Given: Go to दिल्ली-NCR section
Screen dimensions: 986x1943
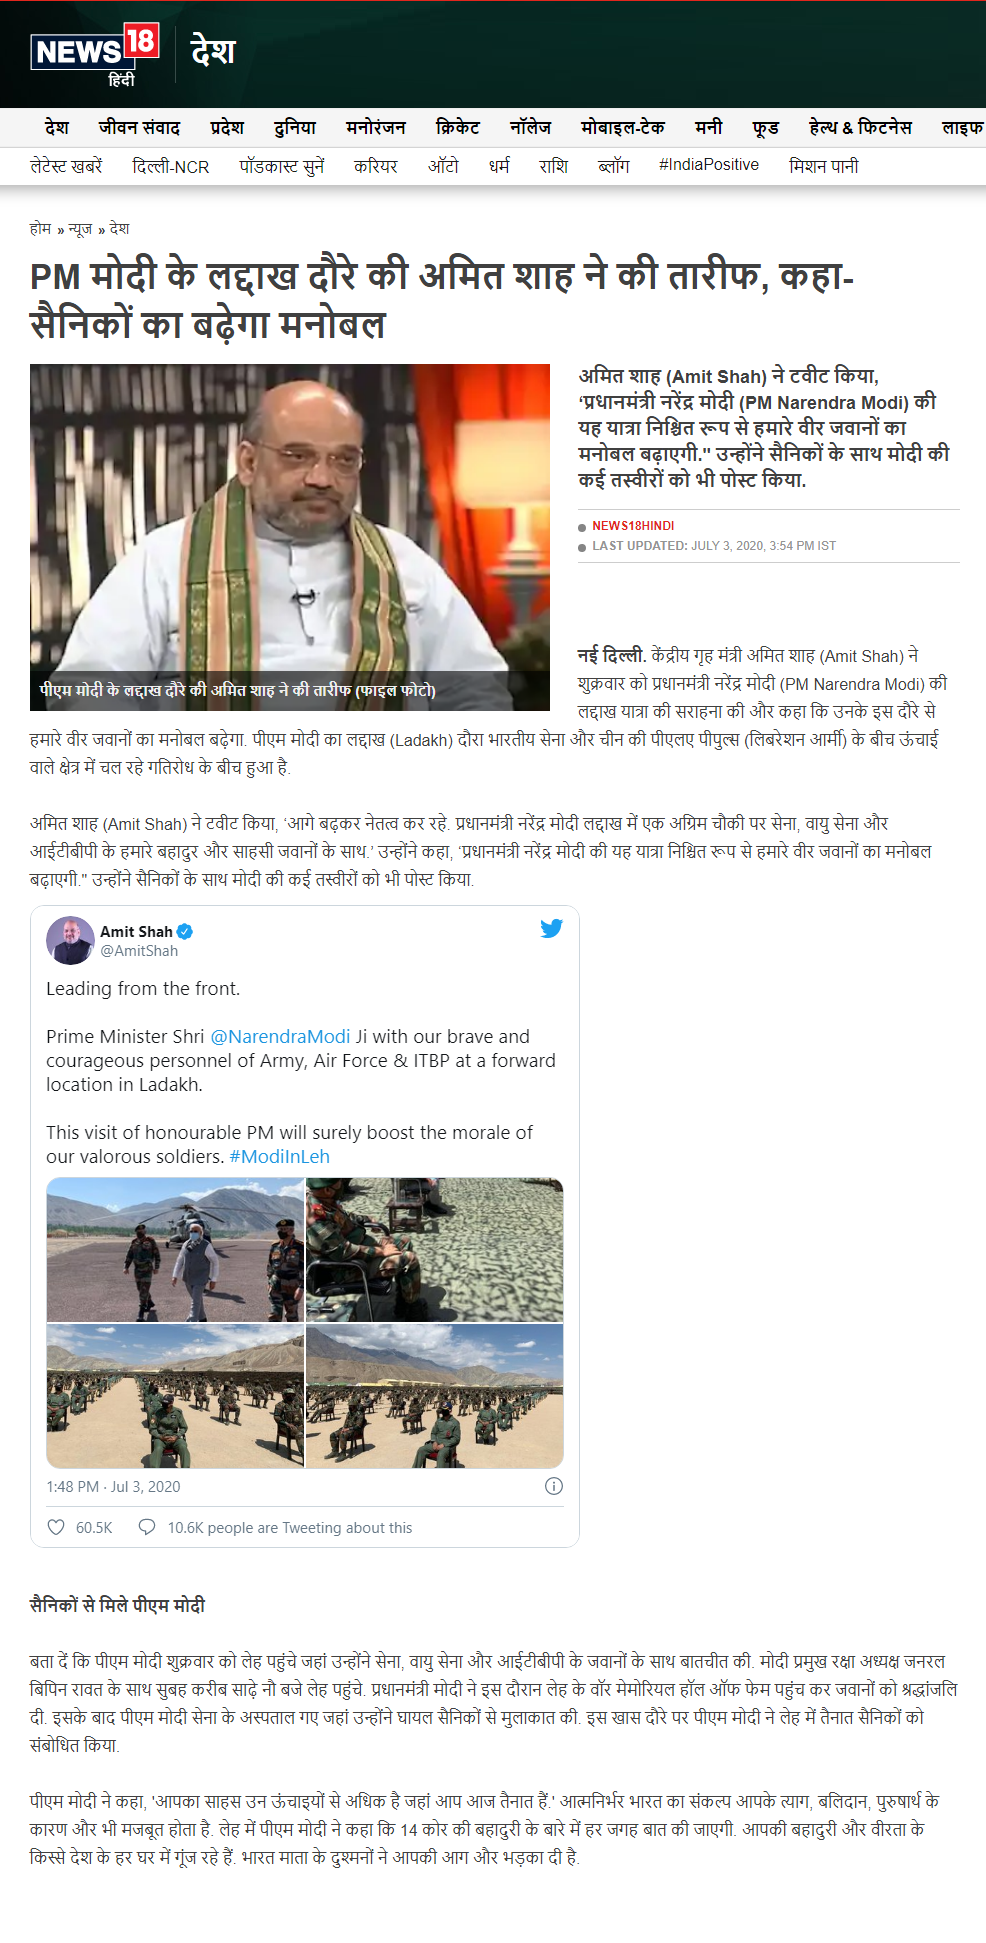Looking at the screenshot, I should (171, 166).
